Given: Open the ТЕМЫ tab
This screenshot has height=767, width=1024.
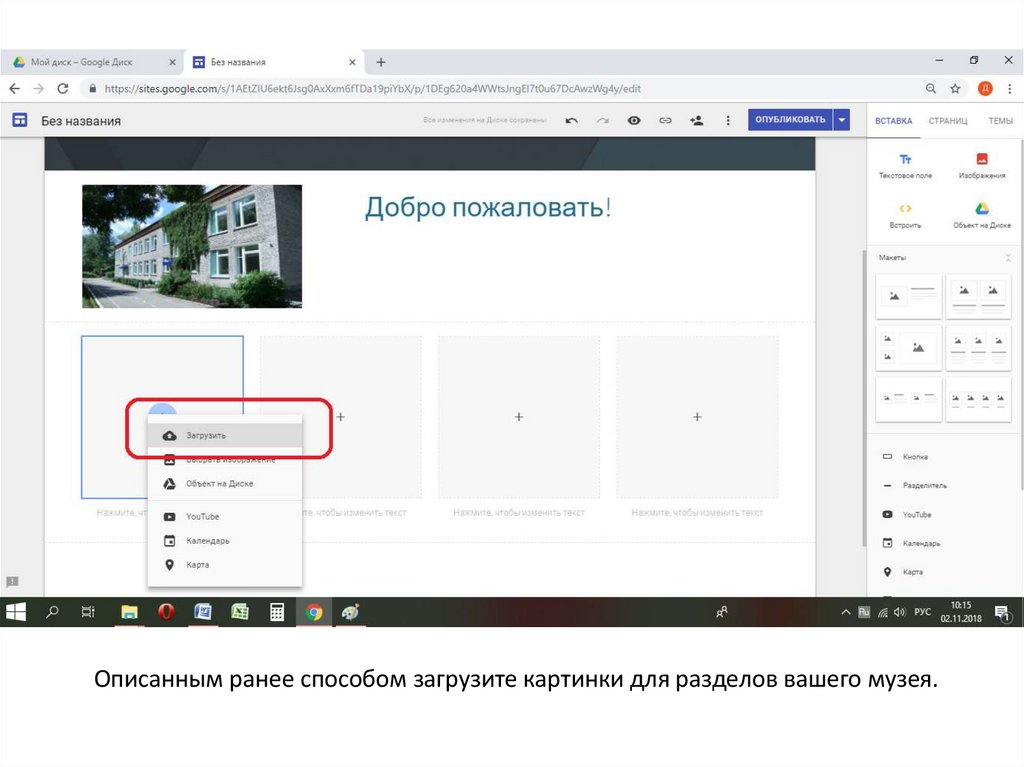Looking at the screenshot, I should [1000, 120].
